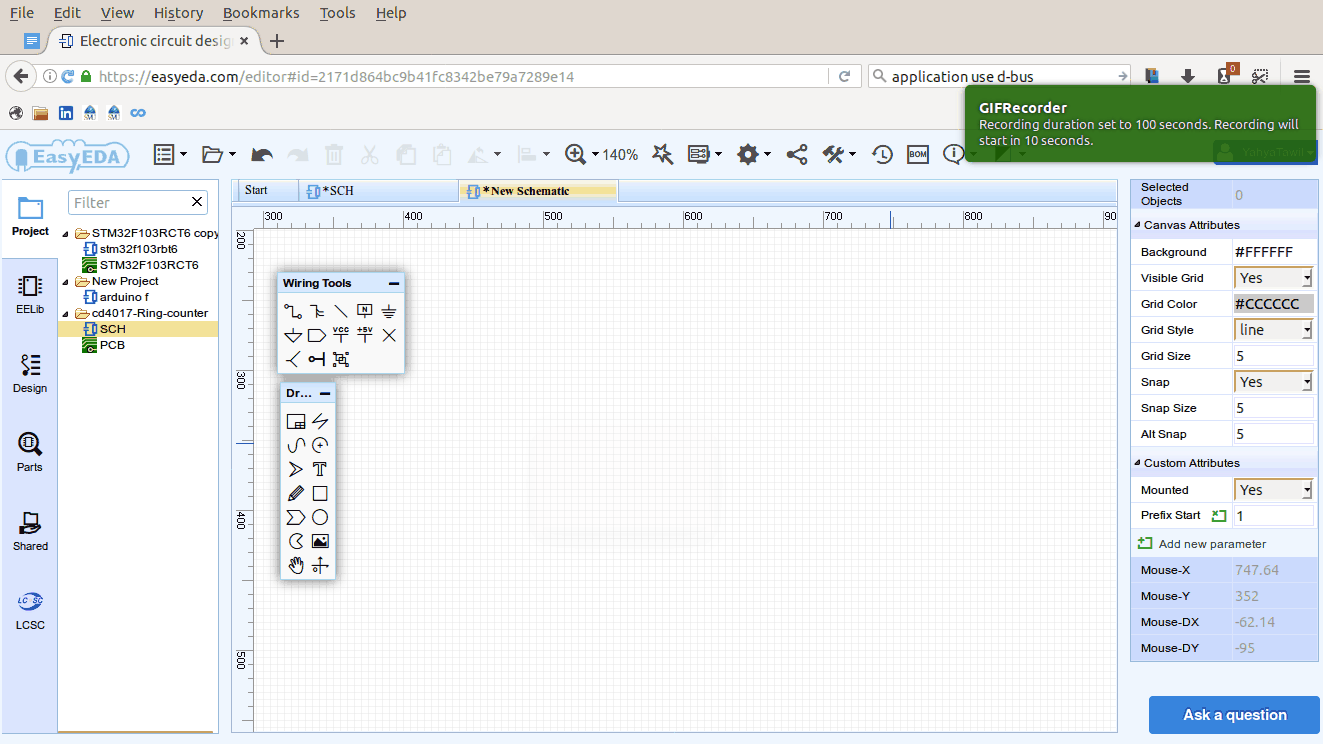Select the Ground symbol tool
The height and width of the screenshot is (744, 1323).
389,311
